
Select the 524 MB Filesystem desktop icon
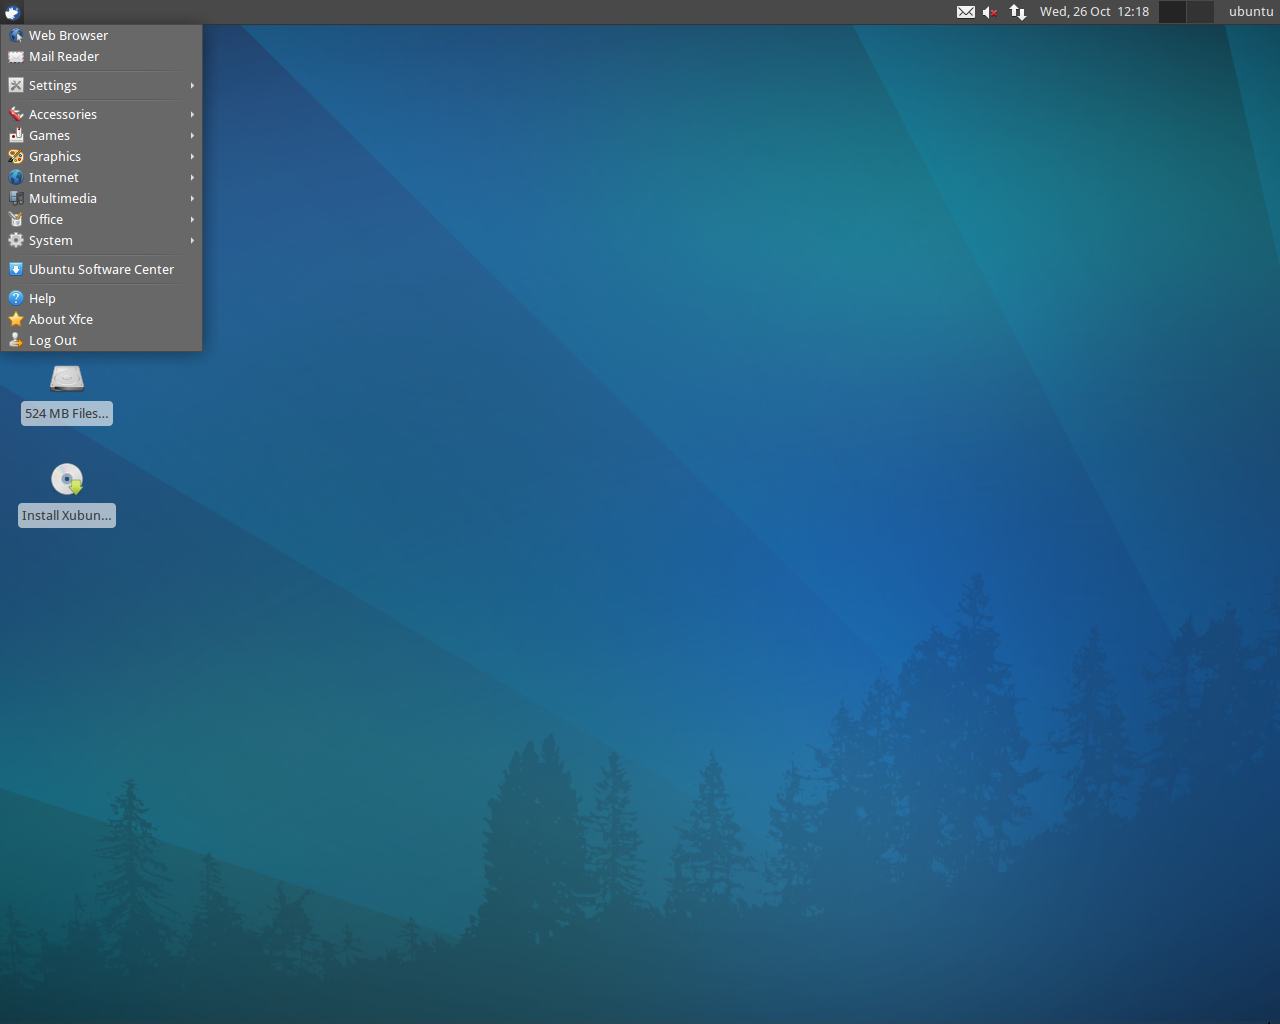pos(67,393)
